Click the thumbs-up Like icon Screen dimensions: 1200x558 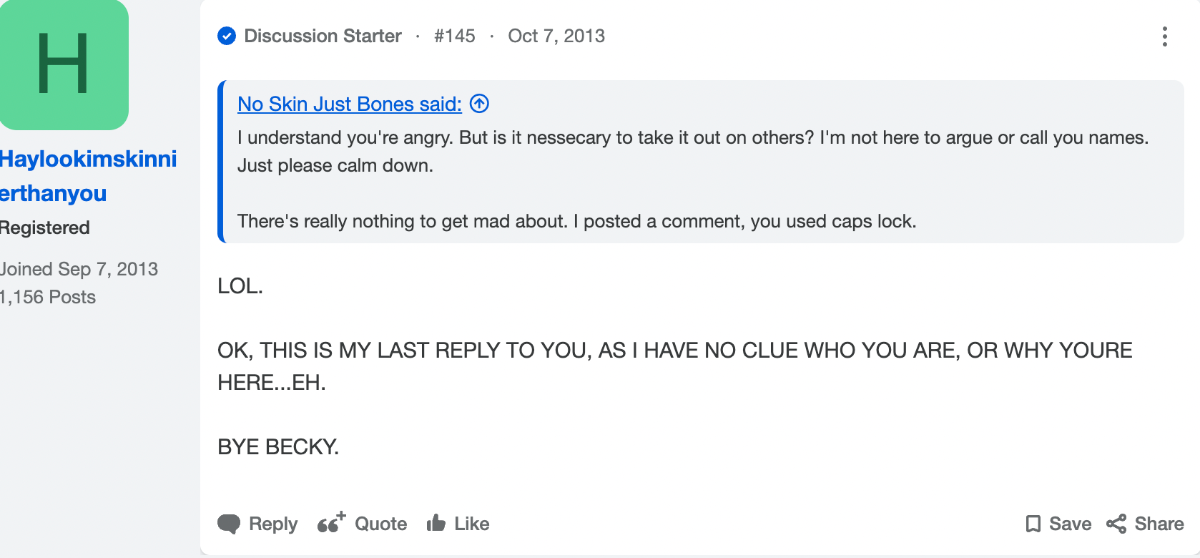(x=436, y=523)
